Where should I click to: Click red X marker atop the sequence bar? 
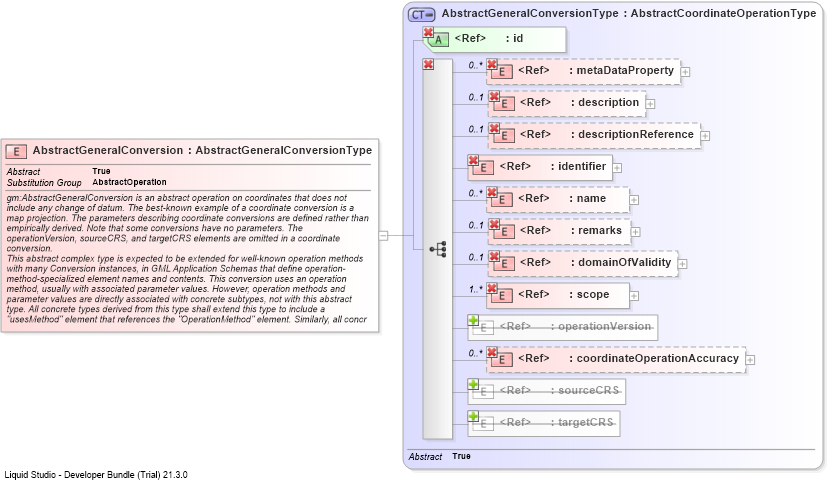point(428,64)
